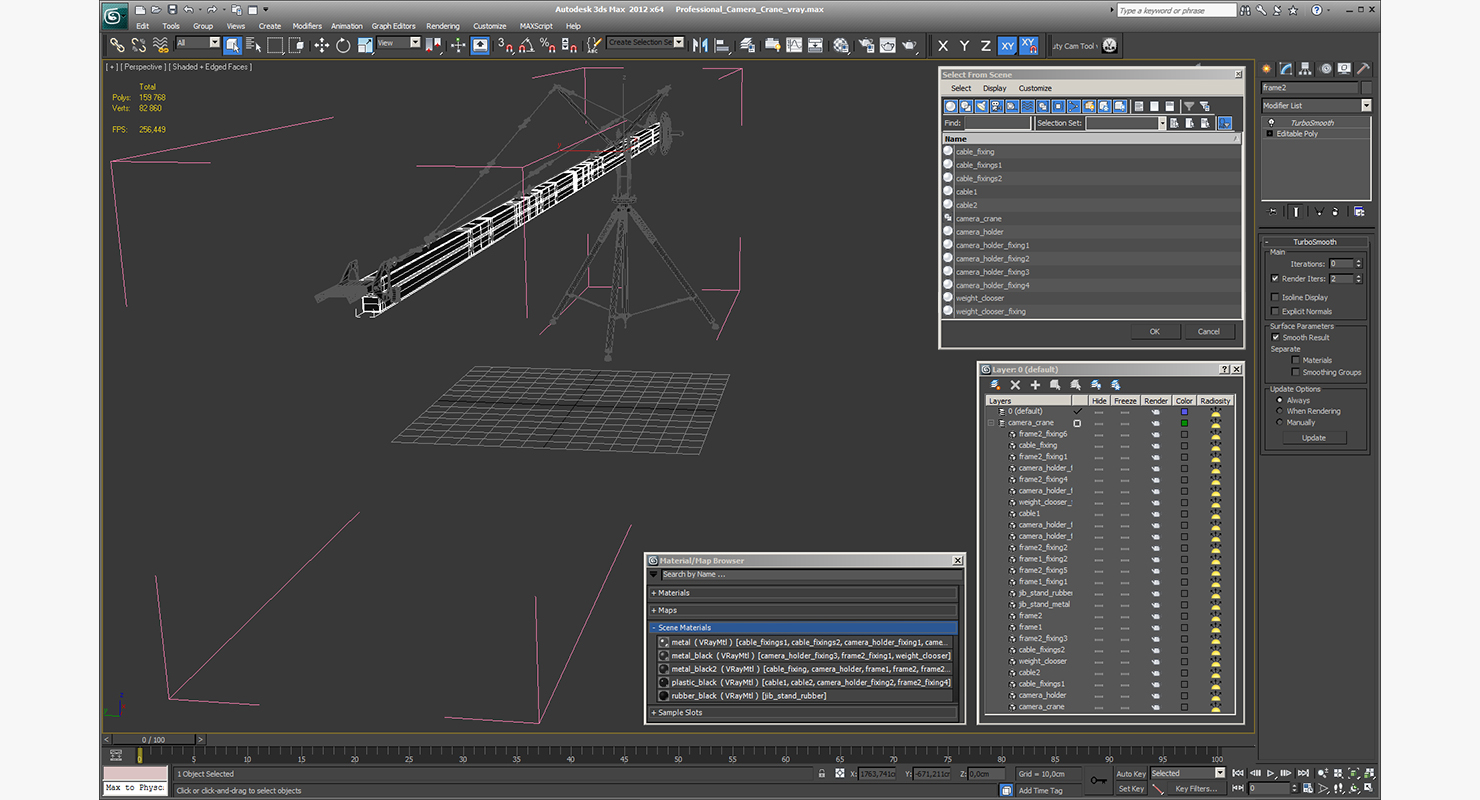1480x800 pixels.
Task: Open the MAXScript menu
Action: (x=536, y=26)
